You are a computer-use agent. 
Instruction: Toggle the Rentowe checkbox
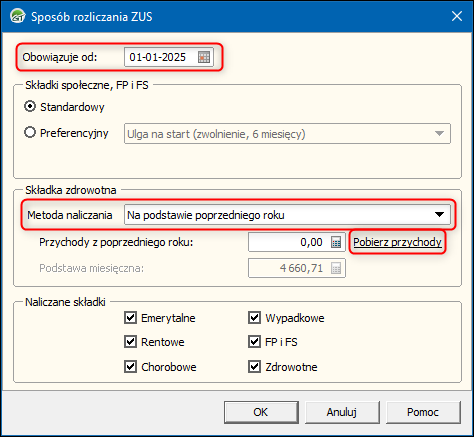[130, 342]
